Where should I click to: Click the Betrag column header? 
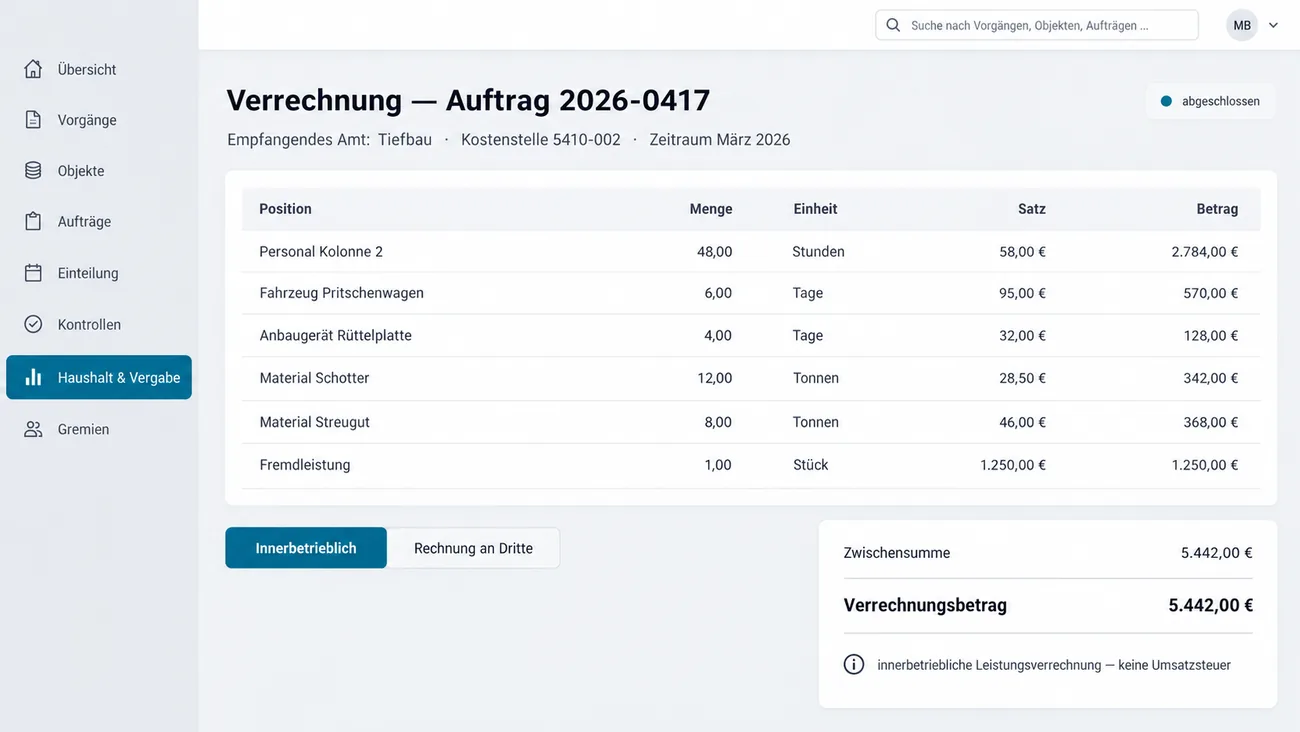[x=1217, y=209]
